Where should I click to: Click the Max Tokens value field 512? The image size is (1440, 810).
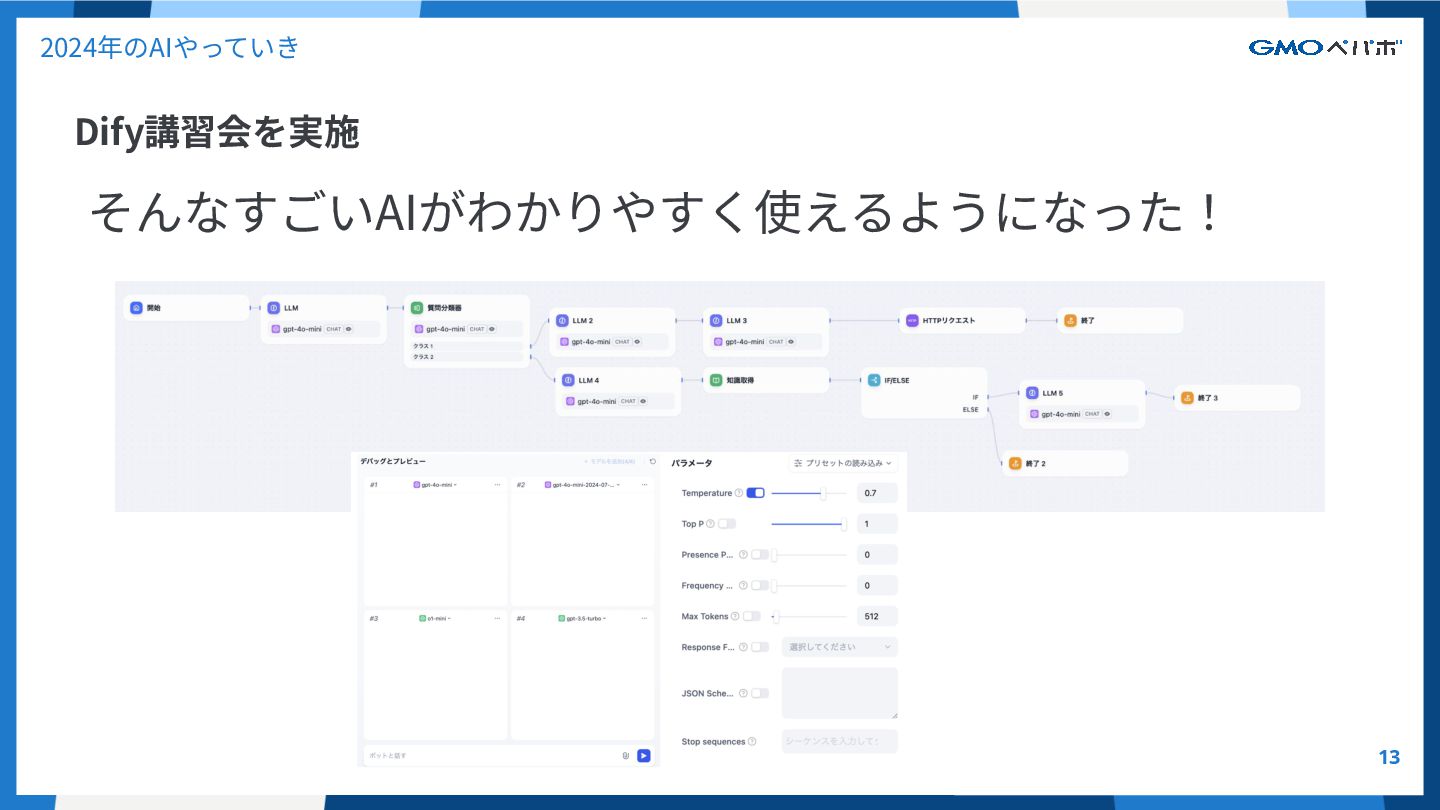pos(877,617)
